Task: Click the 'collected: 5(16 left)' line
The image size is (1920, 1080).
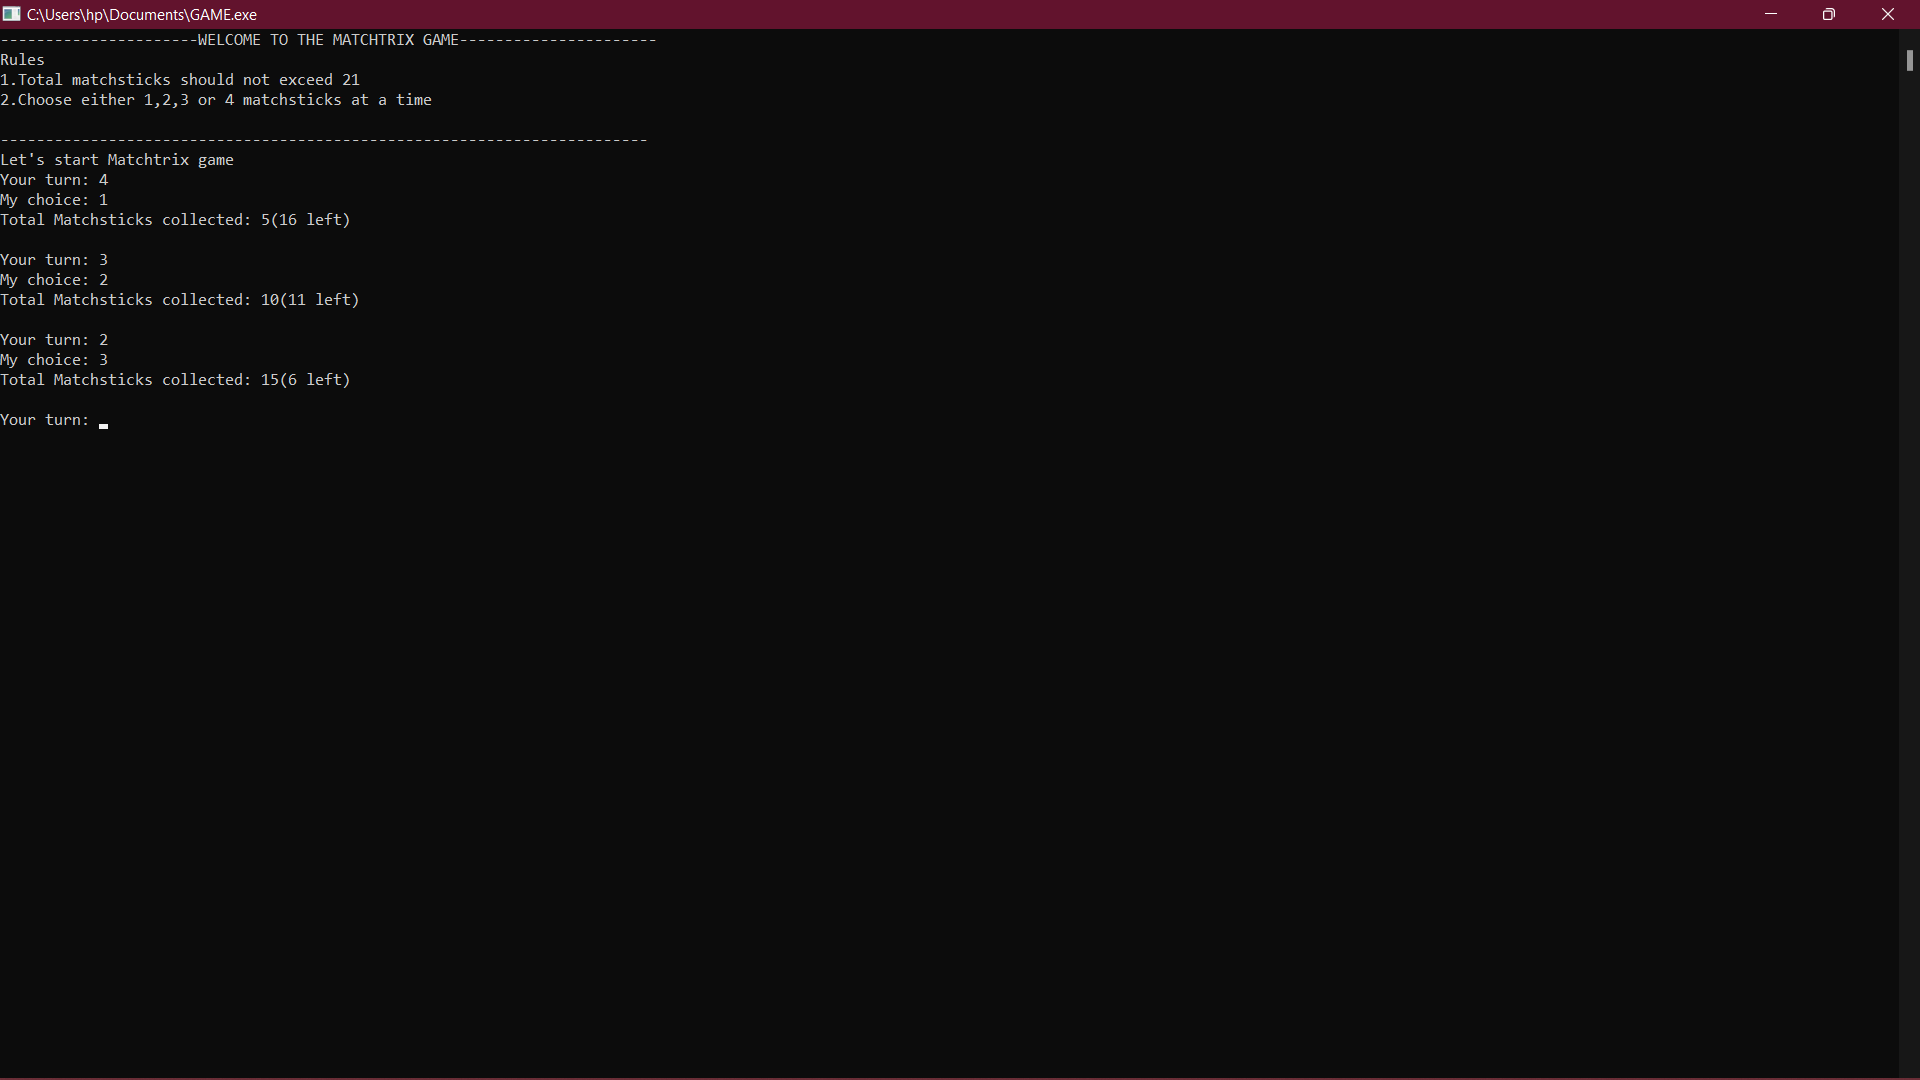Action: 175,220
